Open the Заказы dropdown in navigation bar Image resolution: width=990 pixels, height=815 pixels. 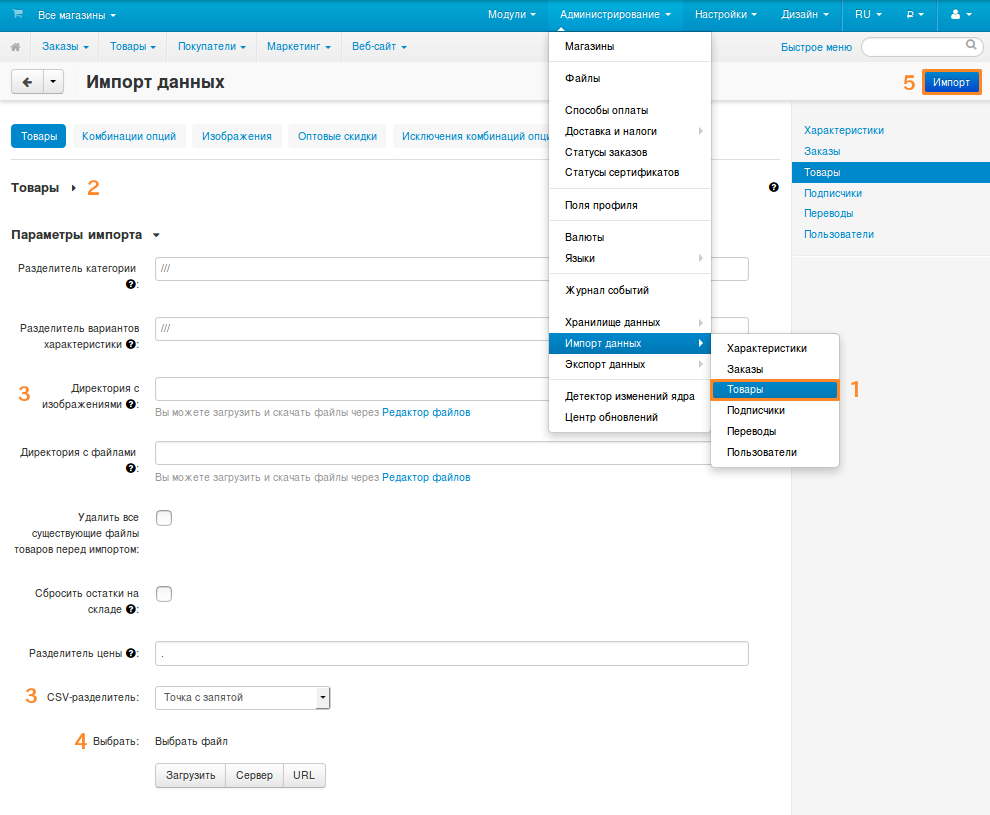pyautogui.click(x=65, y=47)
